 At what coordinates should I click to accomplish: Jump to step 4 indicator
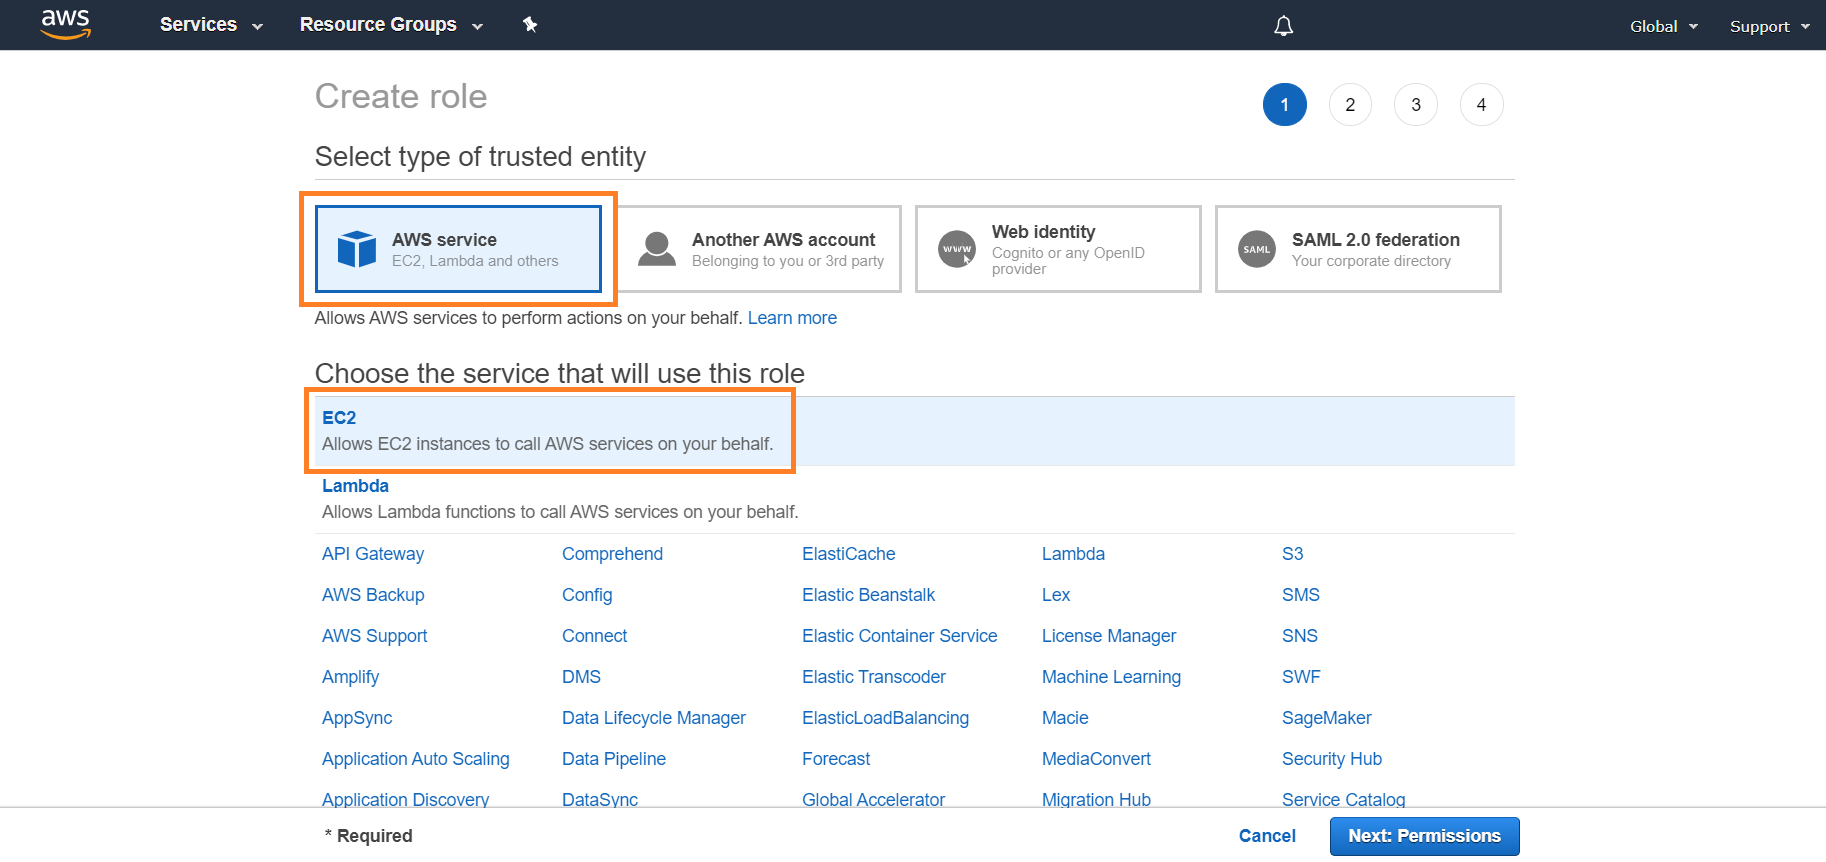pyautogui.click(x=1481, y=105)
